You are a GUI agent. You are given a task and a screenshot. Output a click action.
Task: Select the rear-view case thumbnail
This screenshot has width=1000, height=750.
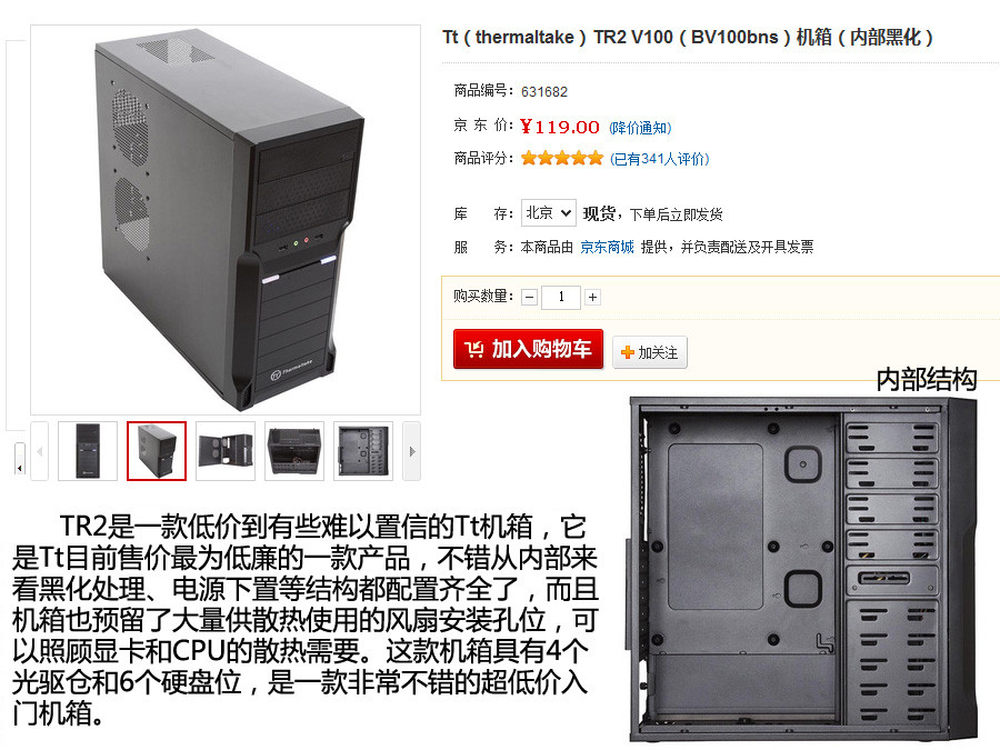(294, 451)
